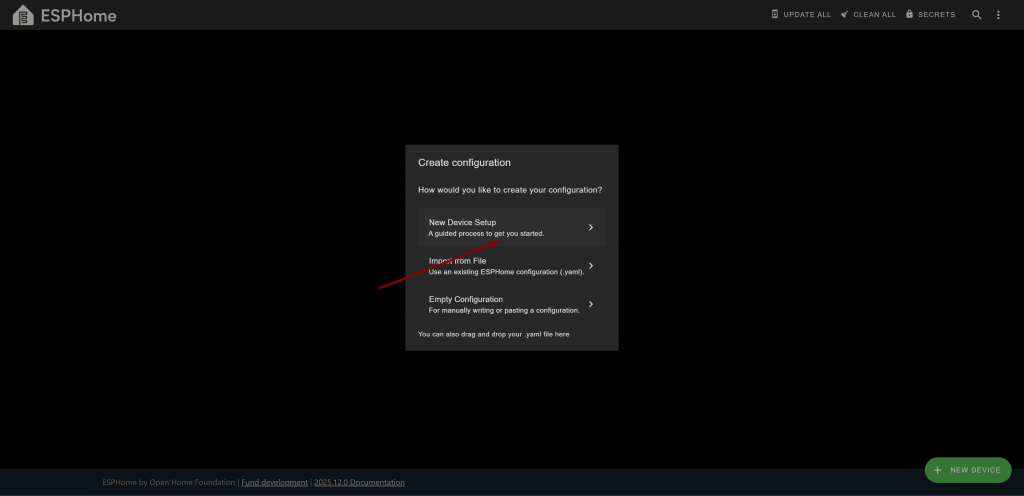1024x496 pixels.
Task: Click the green NEW DEVICE button label
Action: click(x=975, y=470)
